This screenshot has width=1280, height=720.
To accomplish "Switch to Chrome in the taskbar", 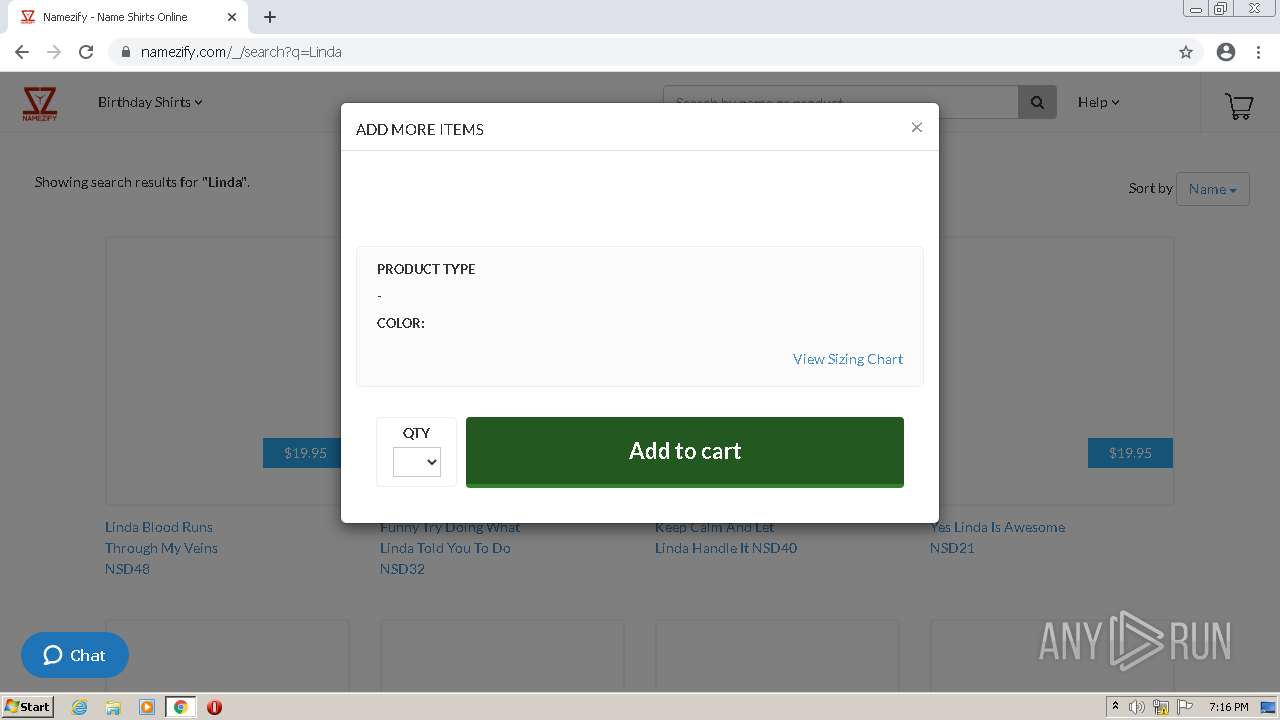I will coord(181,707).
